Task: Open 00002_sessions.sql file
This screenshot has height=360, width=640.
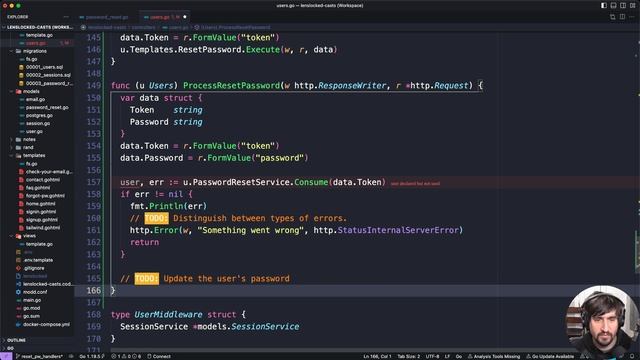Action: (x=48, y=75)
